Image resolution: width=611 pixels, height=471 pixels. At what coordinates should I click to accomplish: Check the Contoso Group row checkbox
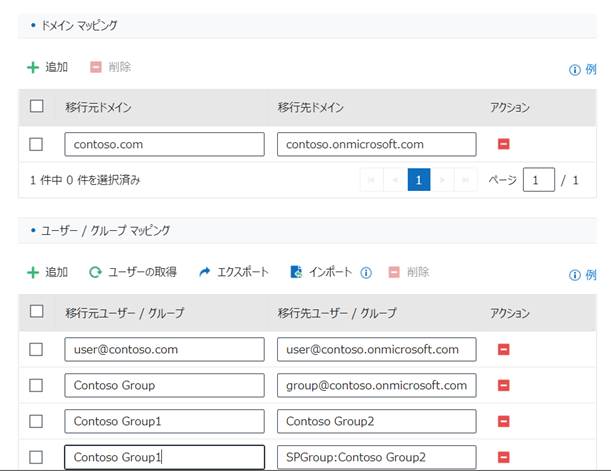pos(36,386)
